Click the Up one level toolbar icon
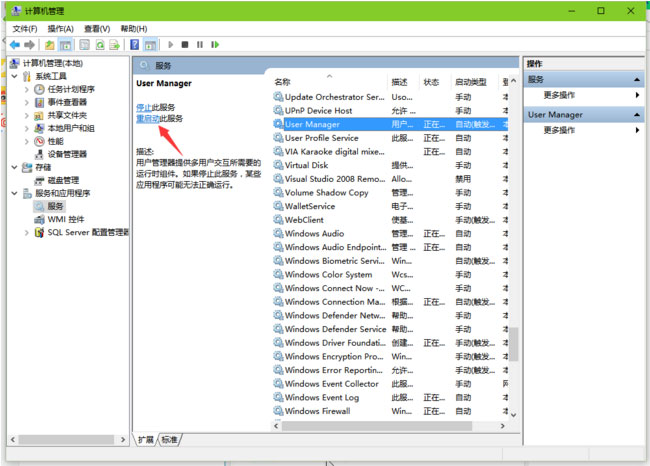The height and width of the screenshot is (466, 650). point(49,45)
